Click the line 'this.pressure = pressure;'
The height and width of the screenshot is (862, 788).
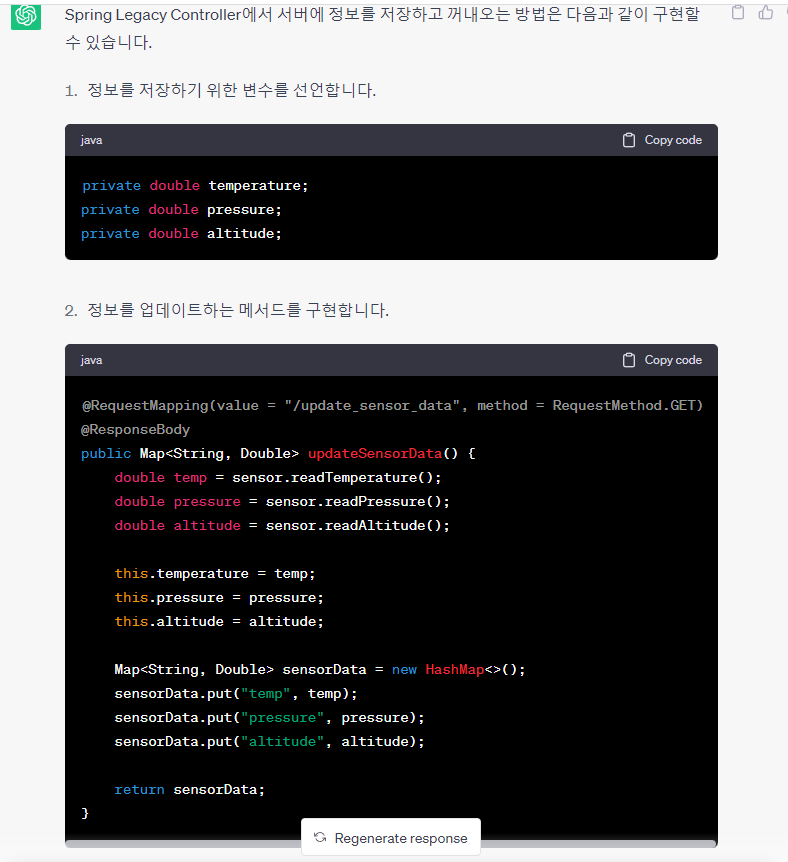tap(219, 598)
